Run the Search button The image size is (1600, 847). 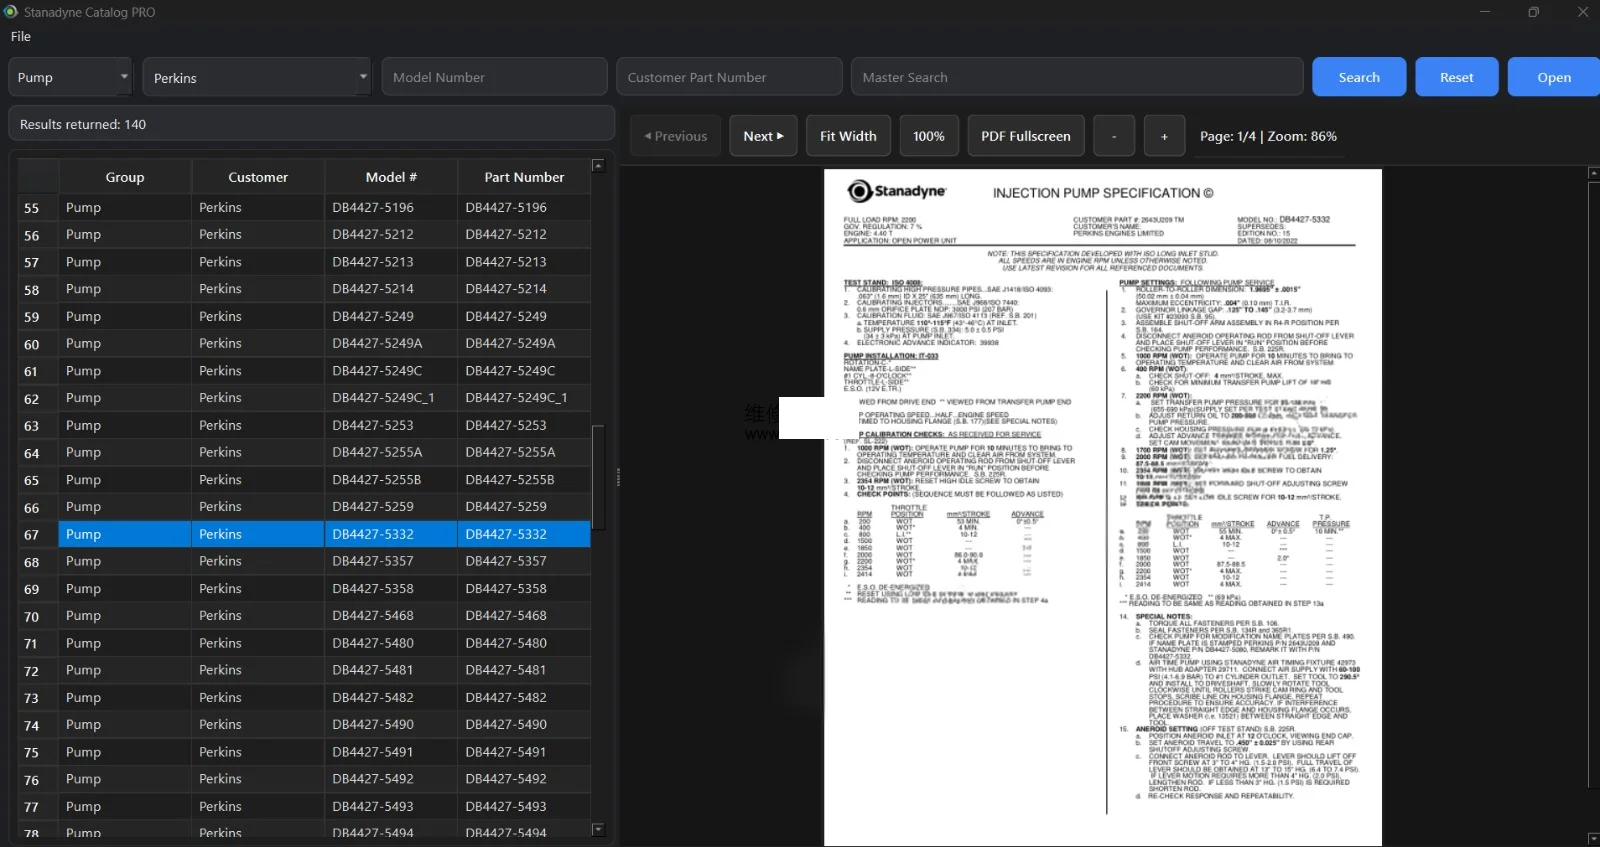coord(1359,77)
